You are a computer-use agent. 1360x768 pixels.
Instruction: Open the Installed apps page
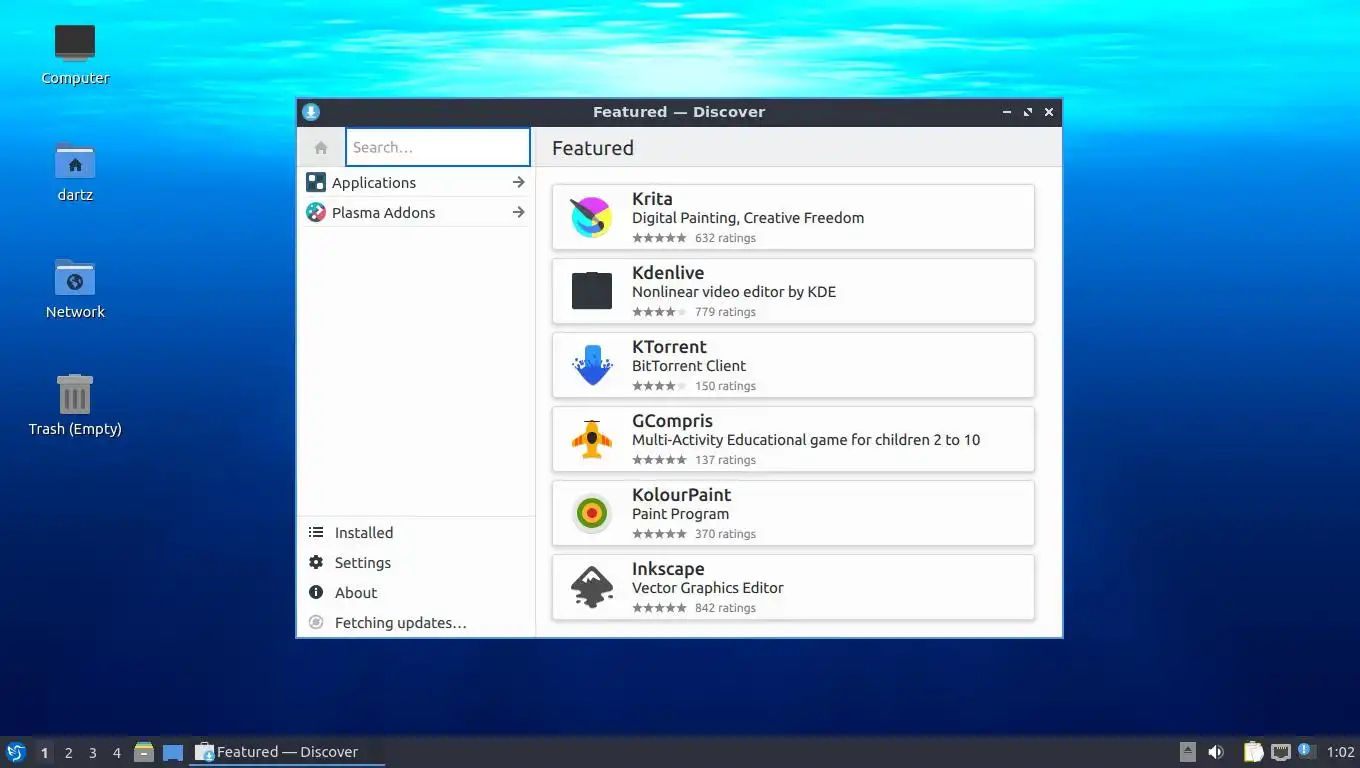point(415,532)
